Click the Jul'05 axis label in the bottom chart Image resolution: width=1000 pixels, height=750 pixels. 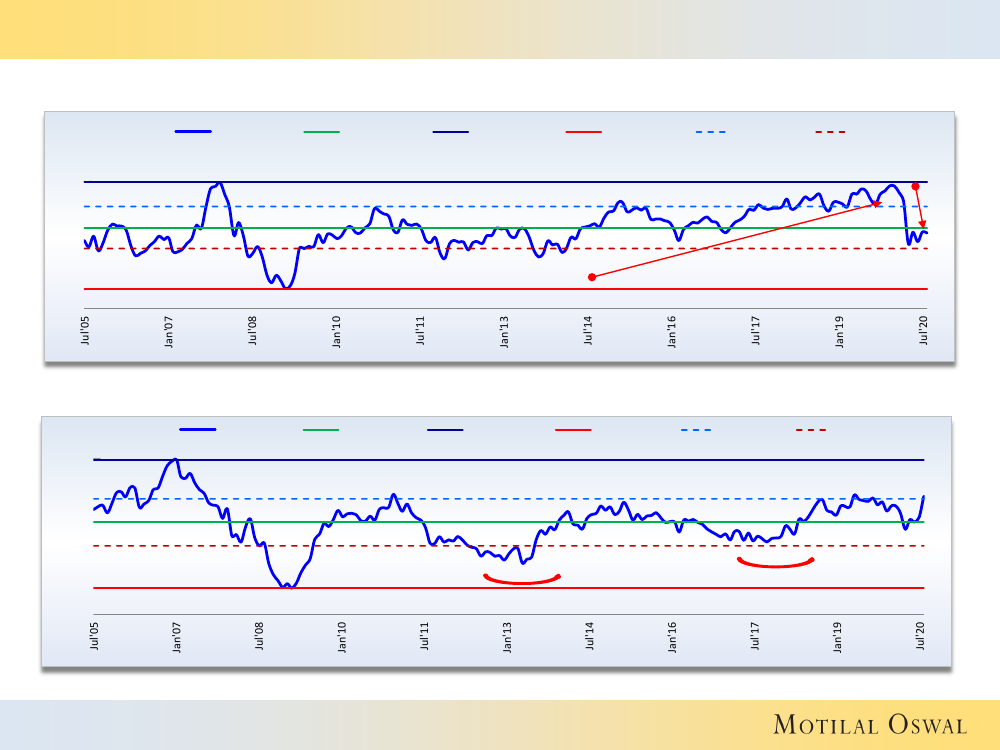(95, 637)
